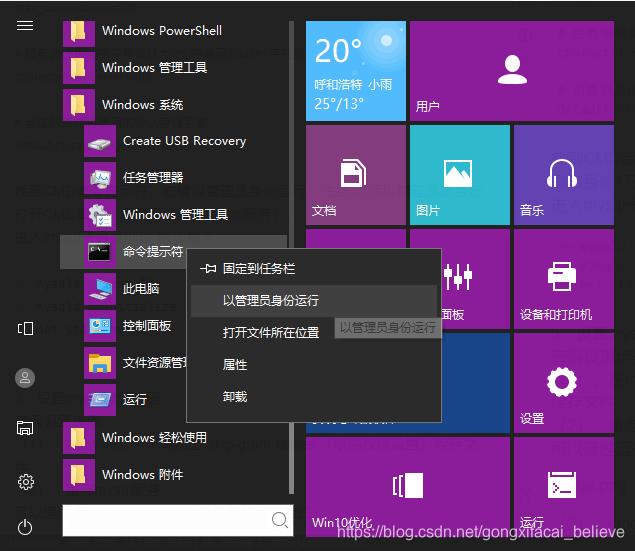Click the Create USB Recovery drive icon

(100, 141)
